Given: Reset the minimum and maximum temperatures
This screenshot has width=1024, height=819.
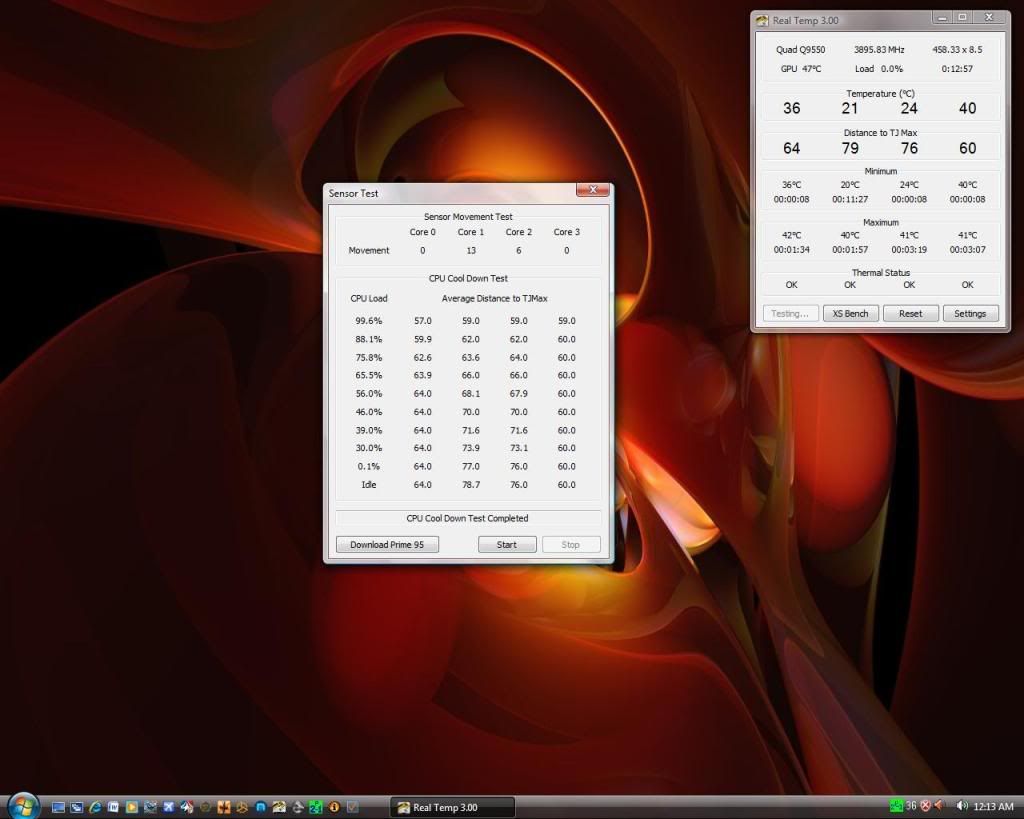Looking at the screenshot, I should coord(910,313).
